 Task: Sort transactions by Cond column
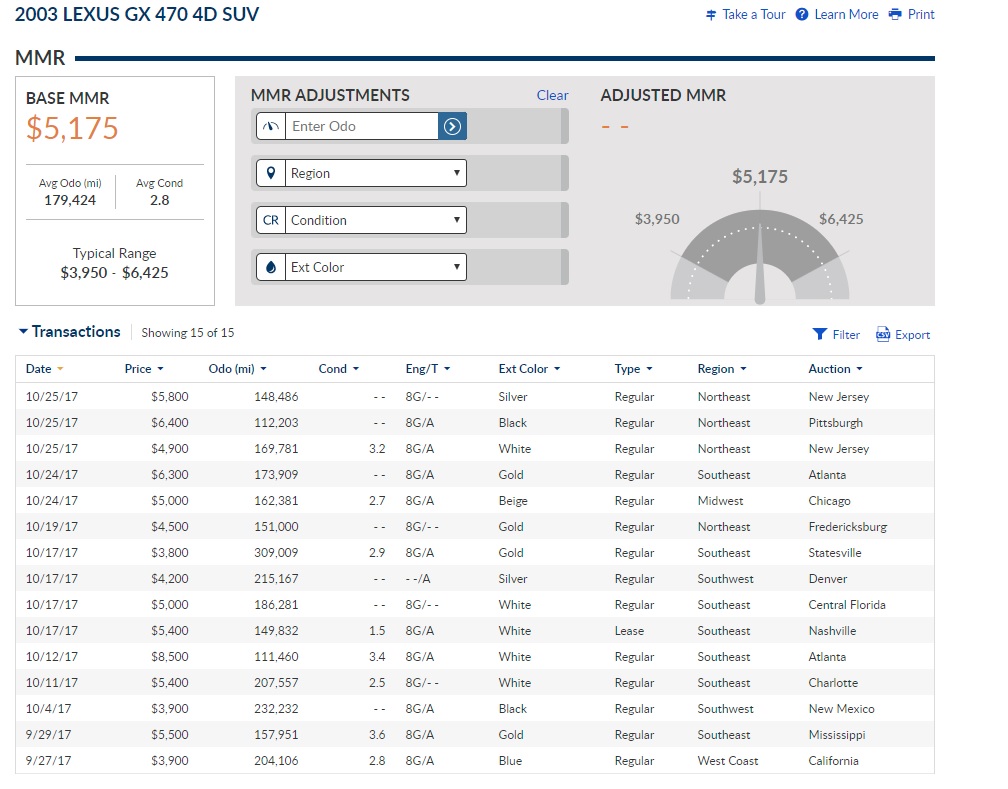[338, 368]
